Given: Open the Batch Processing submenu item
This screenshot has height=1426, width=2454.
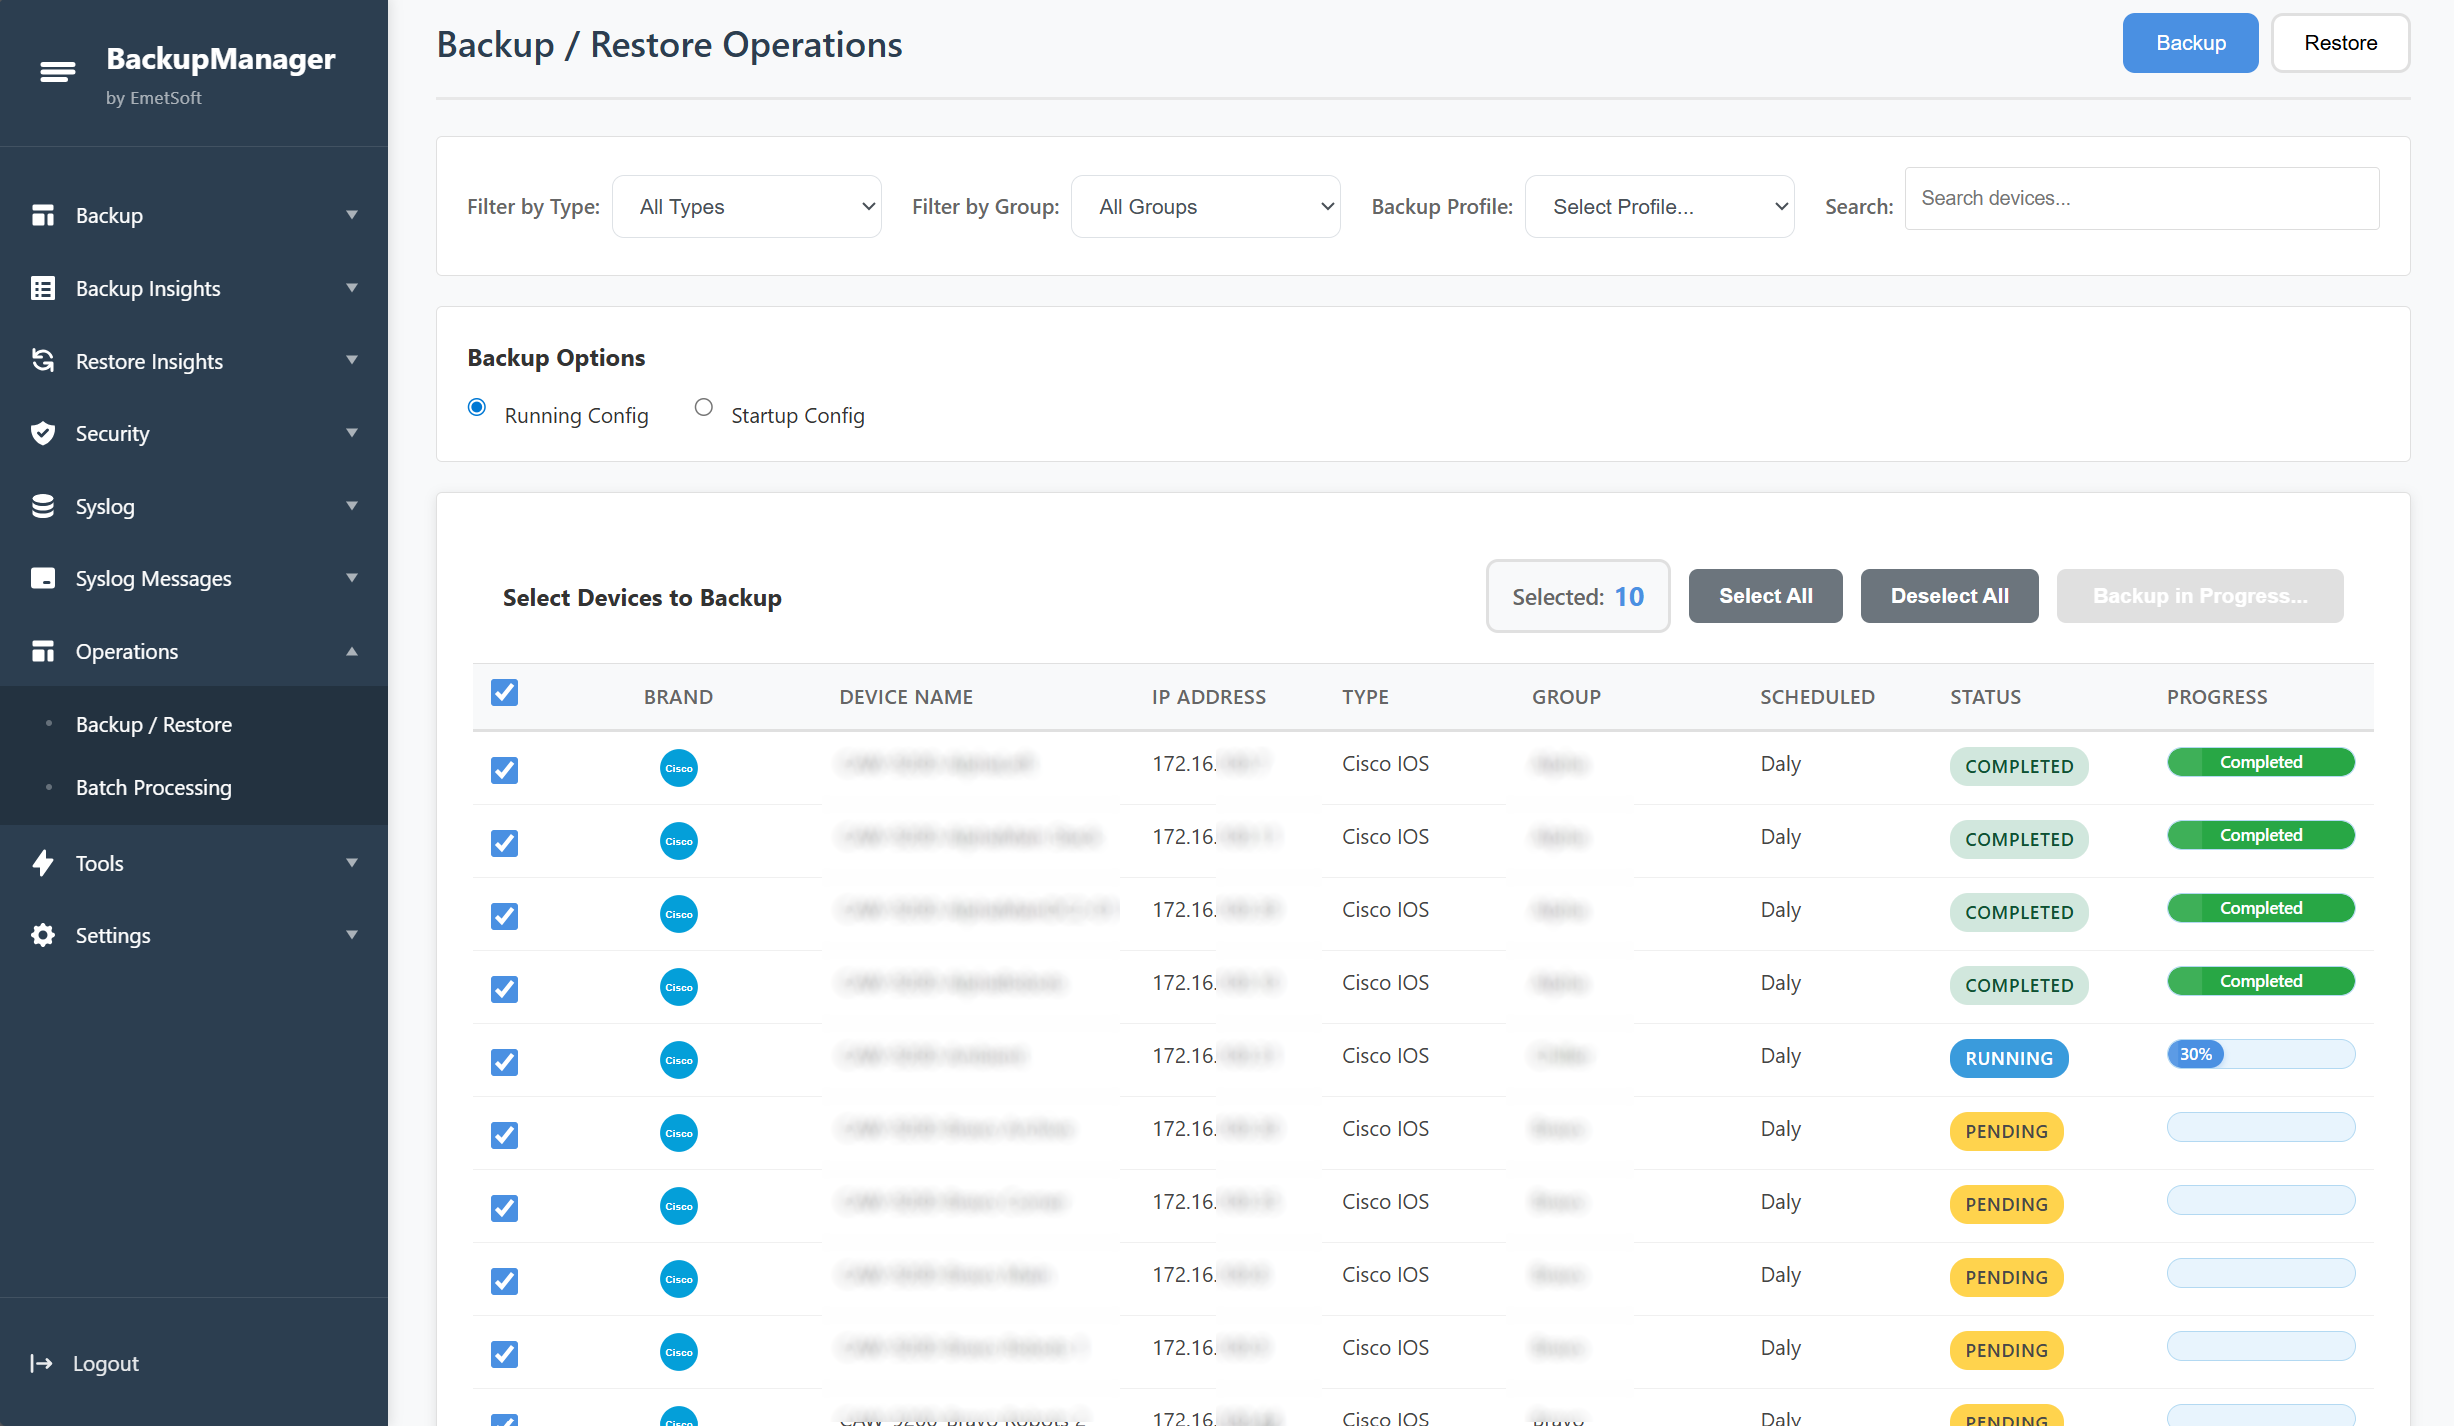Looking at the screenshot, I should click(154, 787).
